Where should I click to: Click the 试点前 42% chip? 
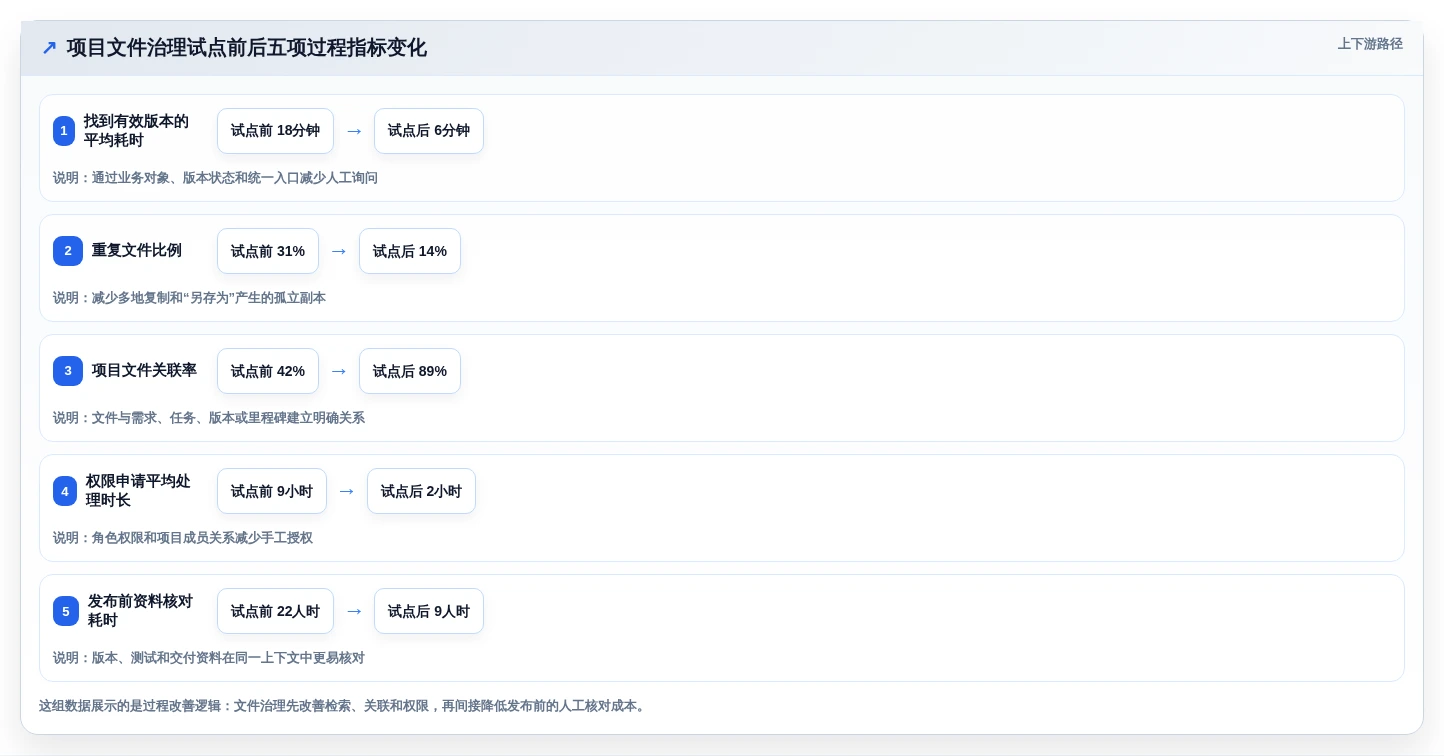click(x=268, y=371)
